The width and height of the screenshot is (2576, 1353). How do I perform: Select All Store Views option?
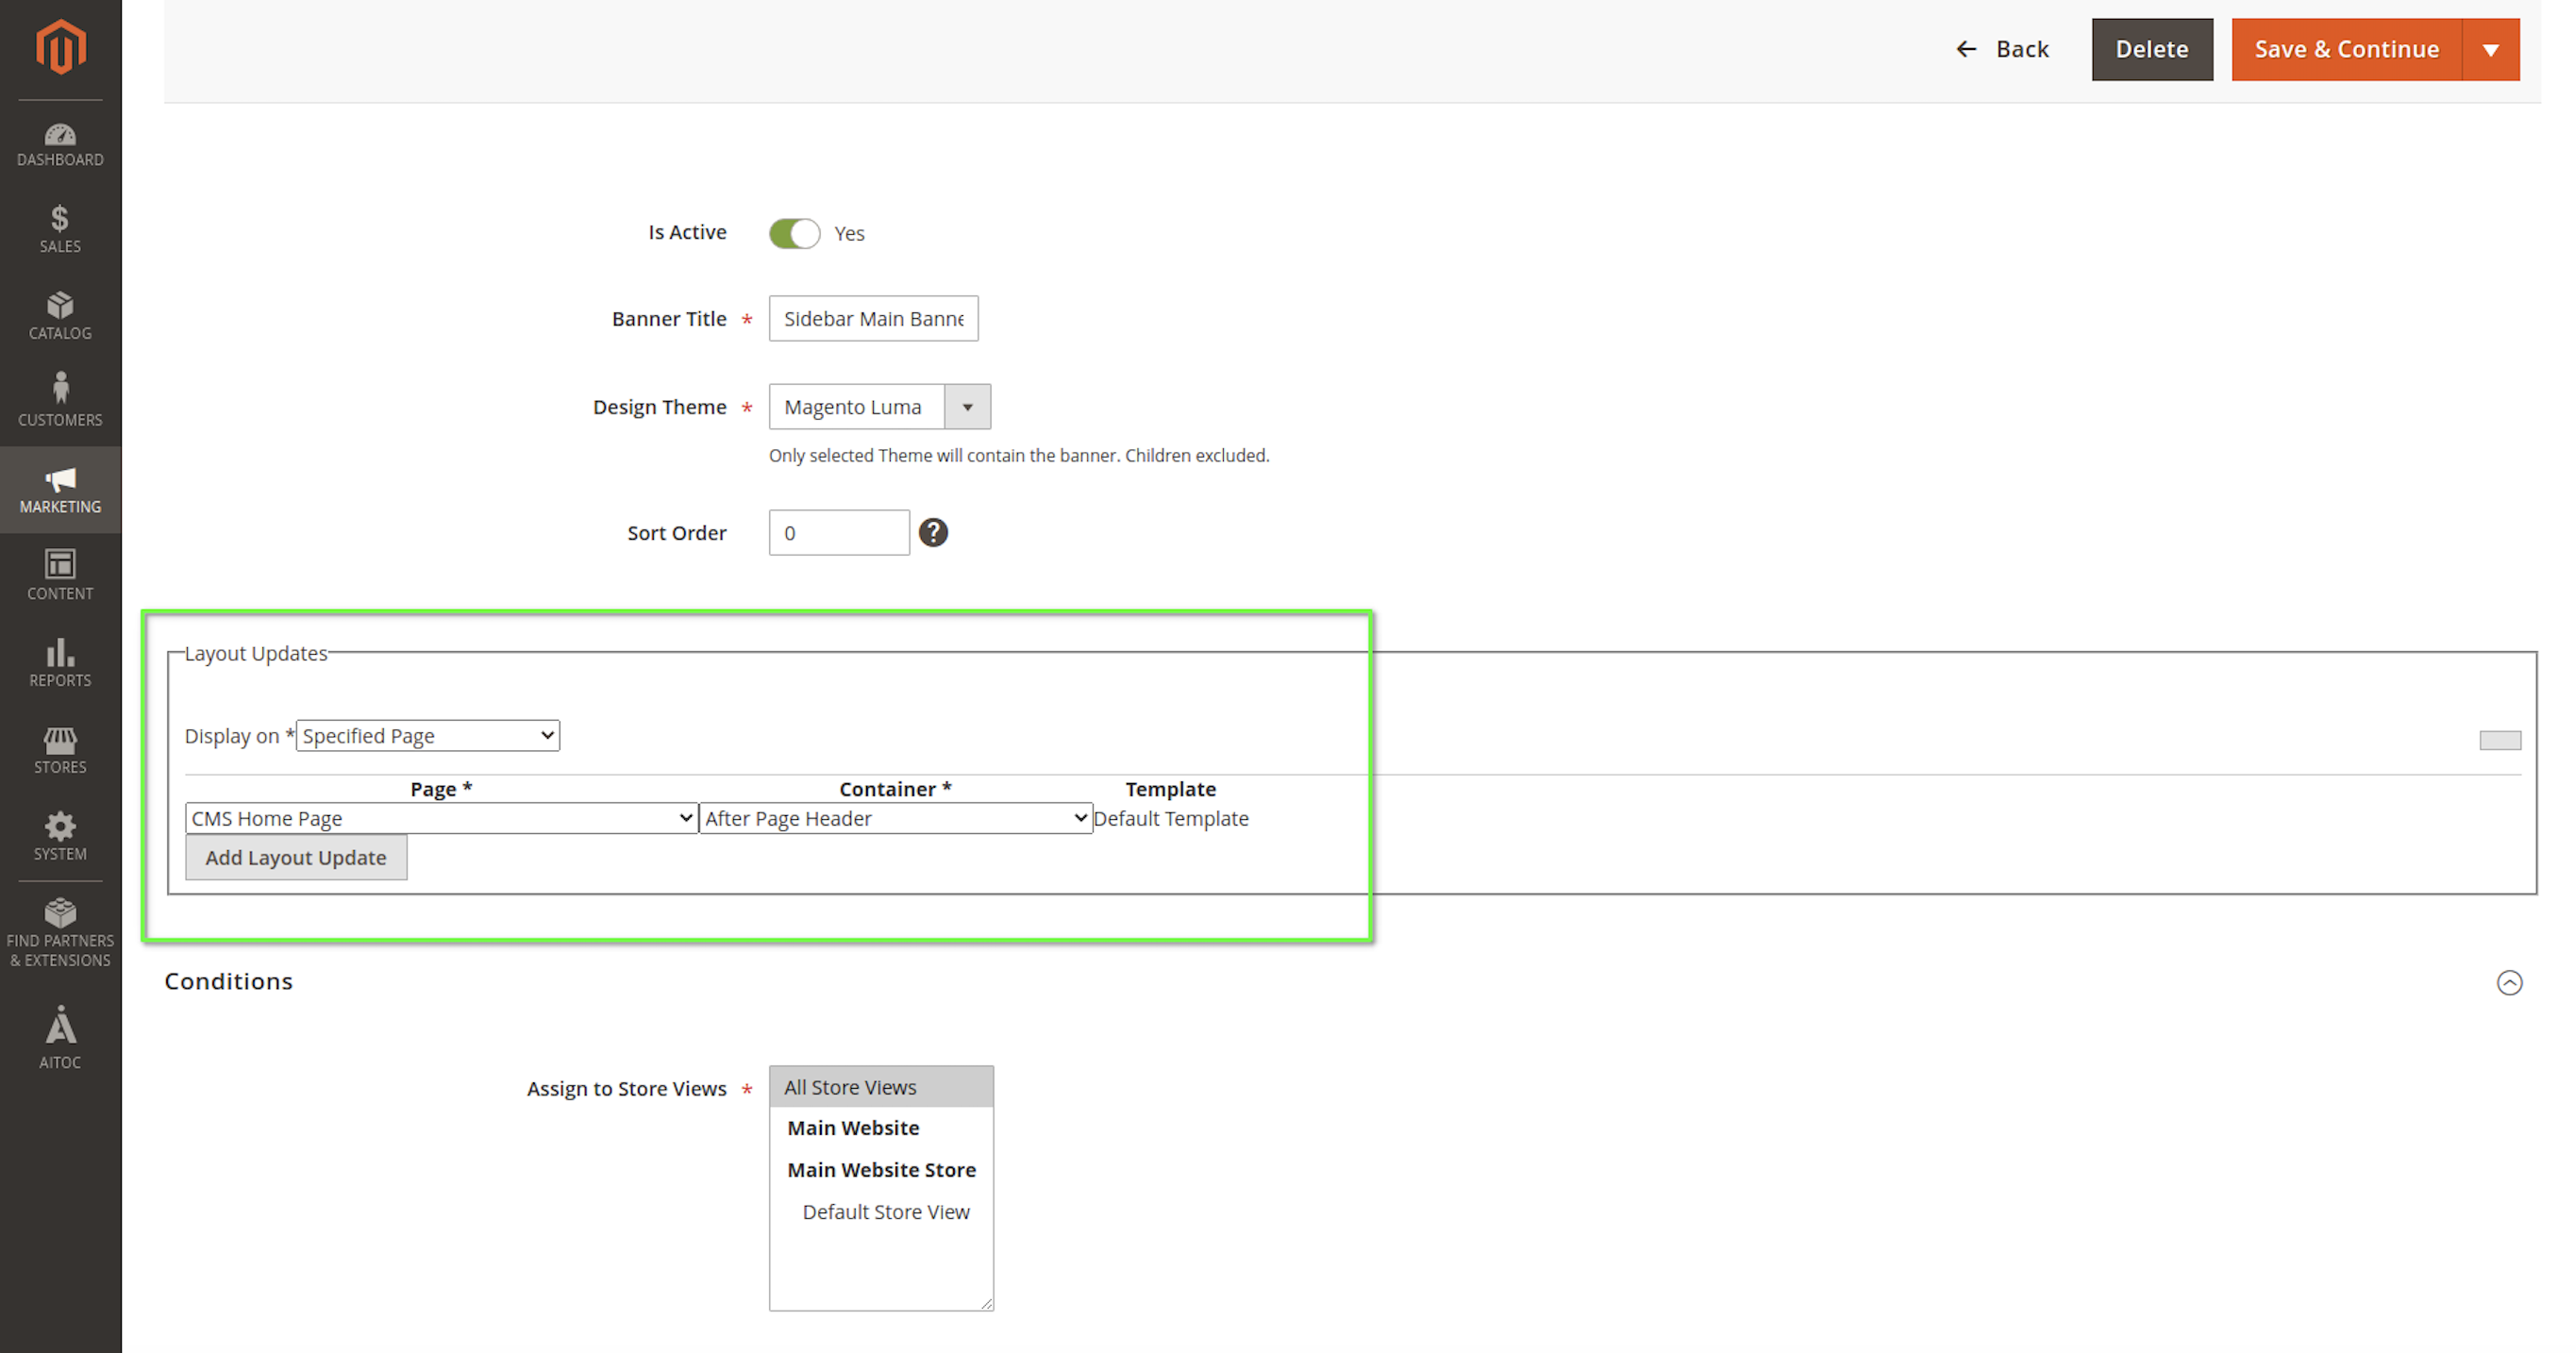881,1087
